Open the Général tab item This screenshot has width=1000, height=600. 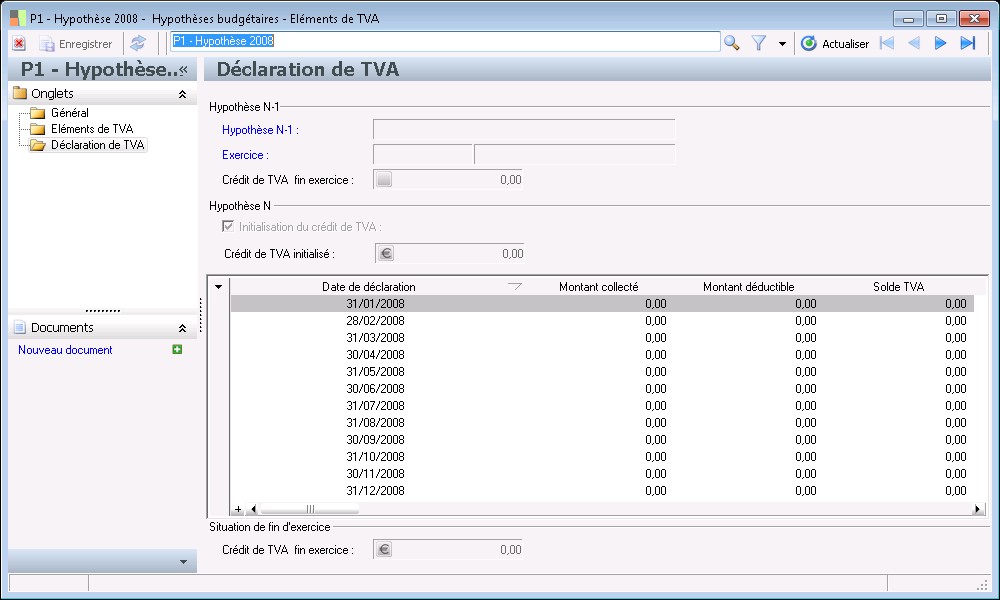(x=69, y=113)
